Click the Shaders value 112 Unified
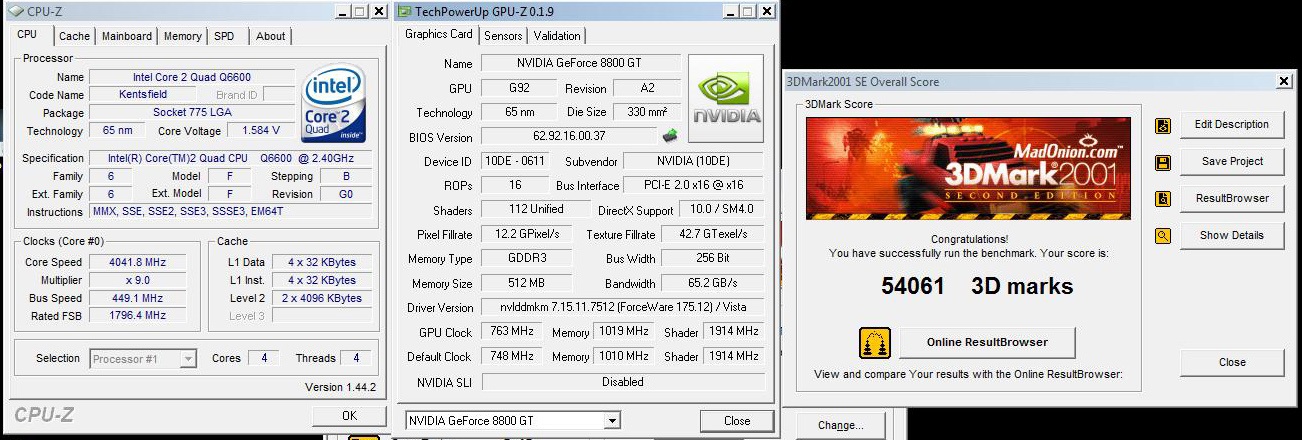Image resolution: width=1302 pixels, height=440 pixels. [535, 209]
